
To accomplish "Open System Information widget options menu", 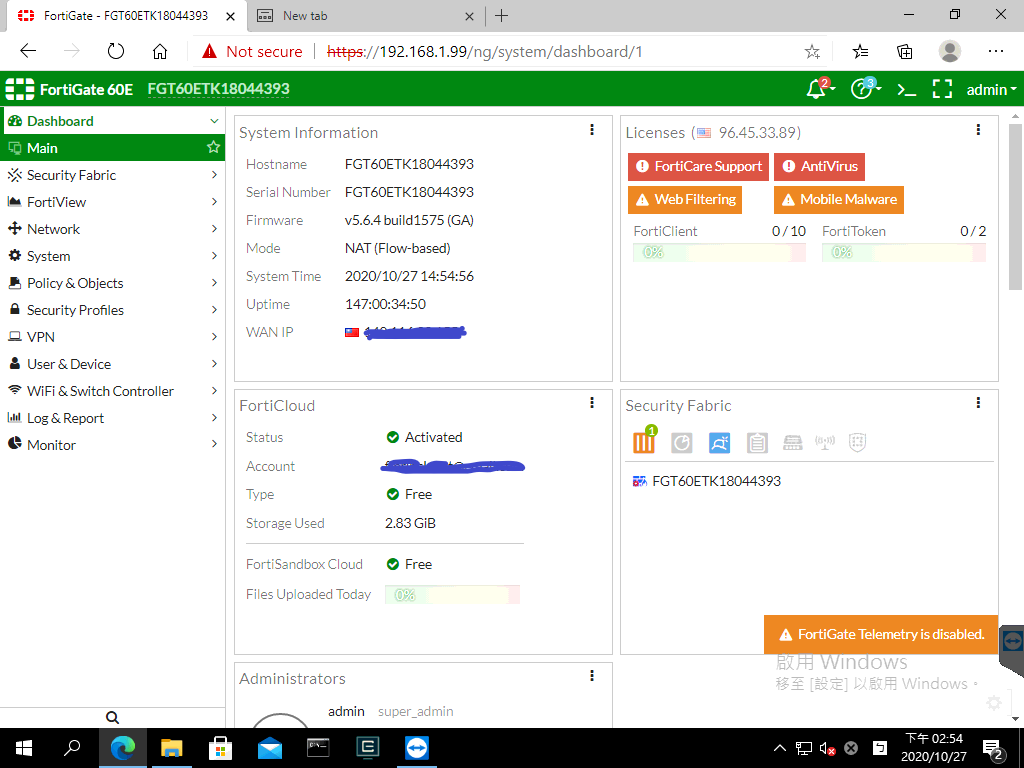I will pos(592,130).
